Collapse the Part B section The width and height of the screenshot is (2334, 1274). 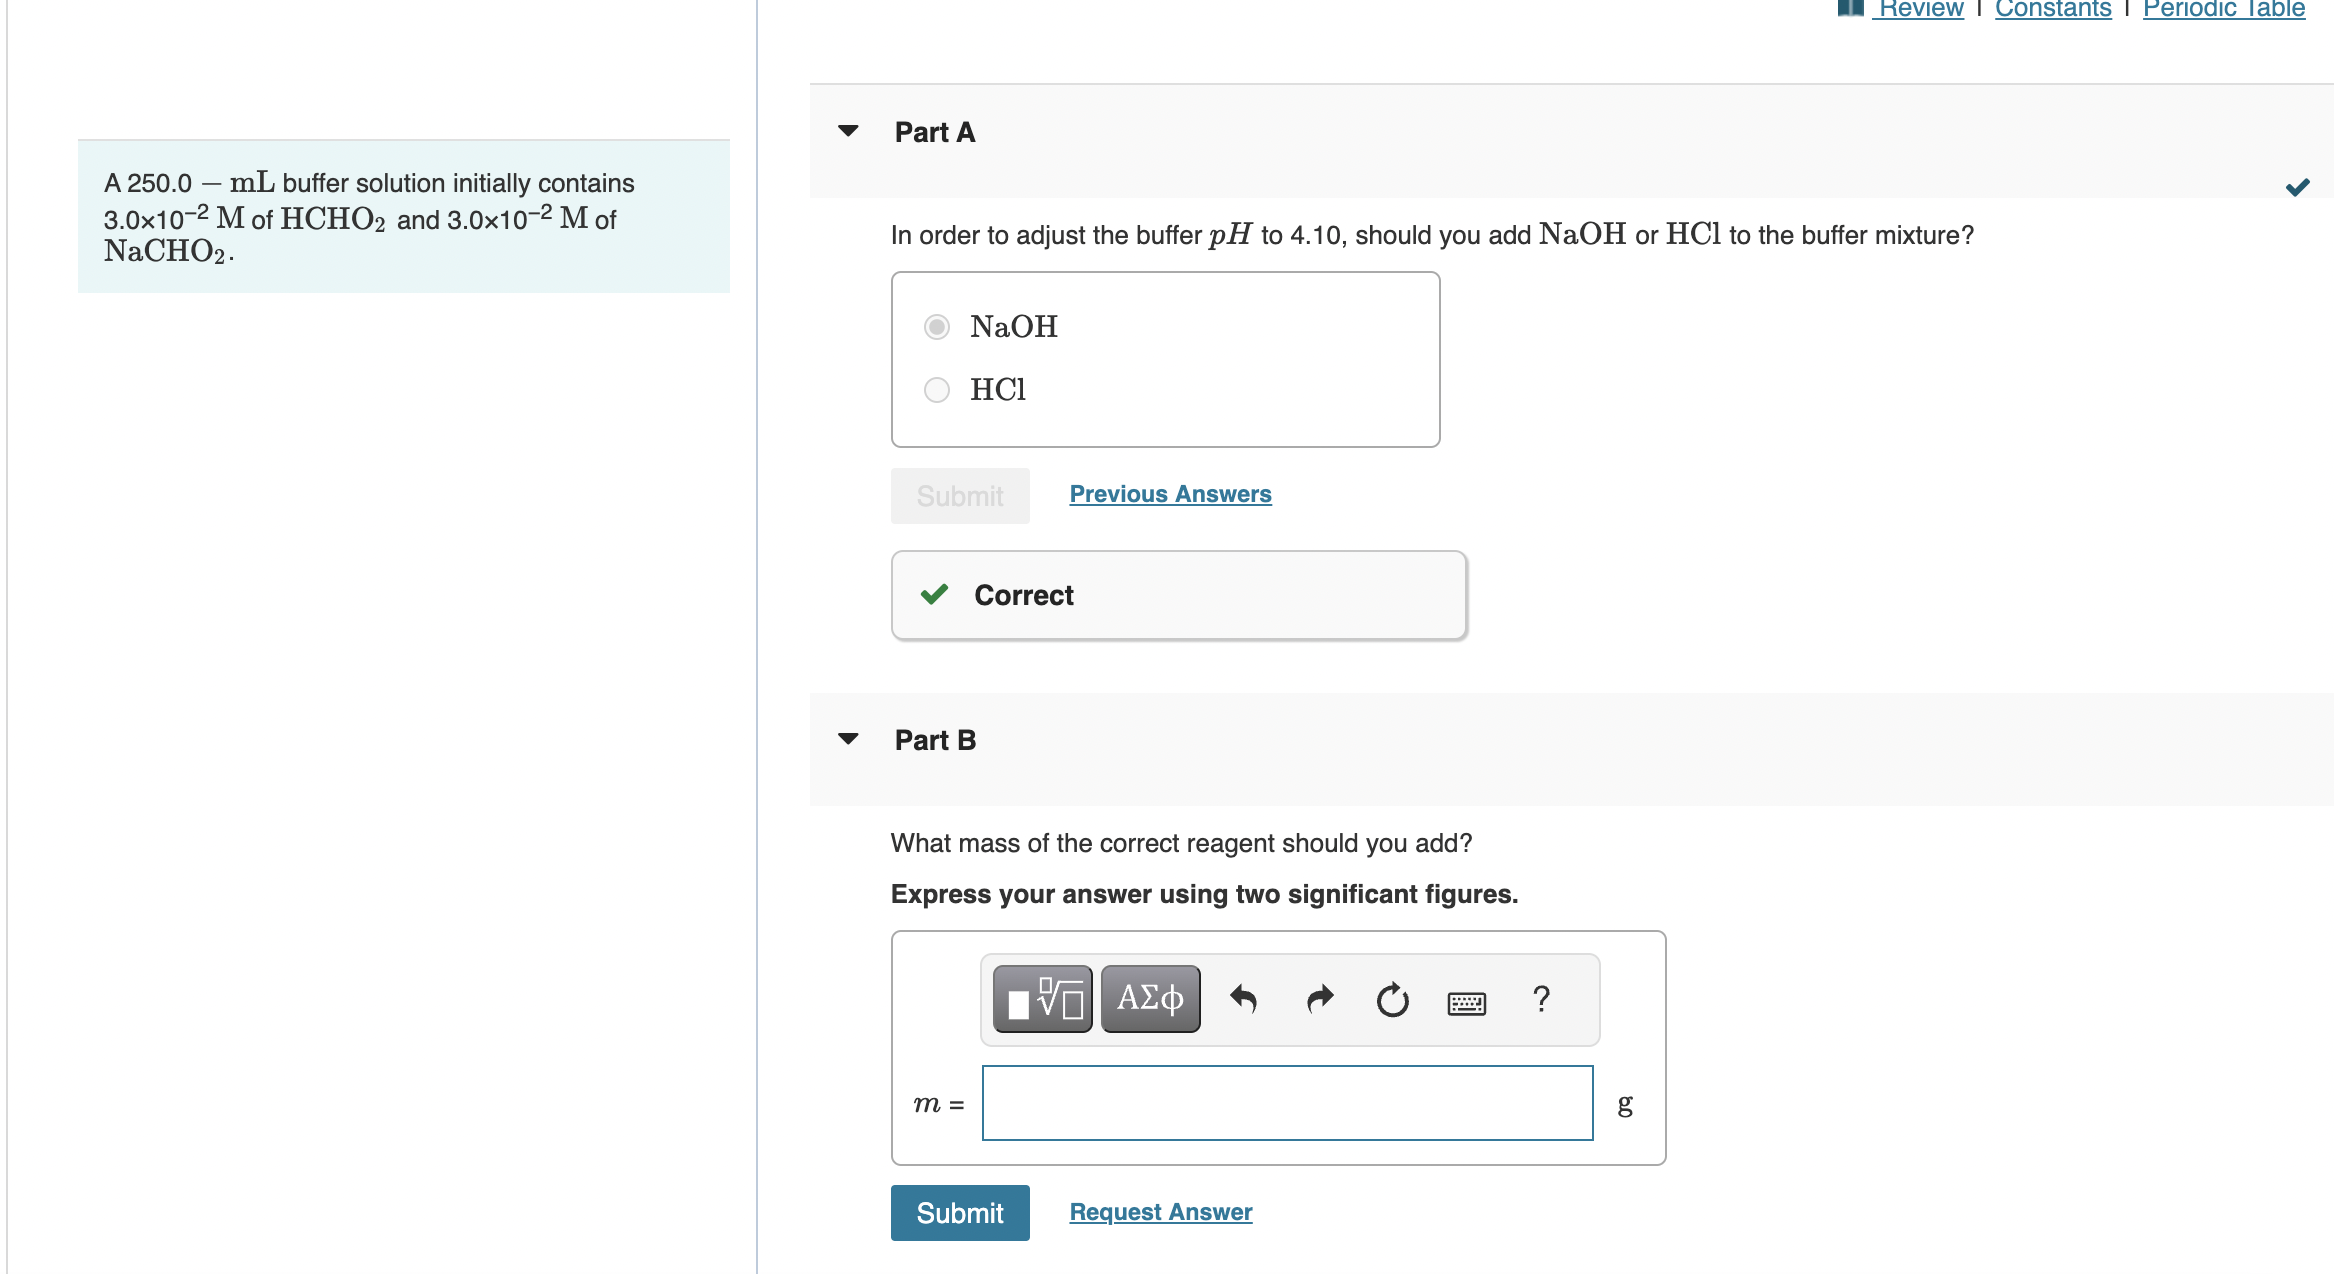(848, 739)
